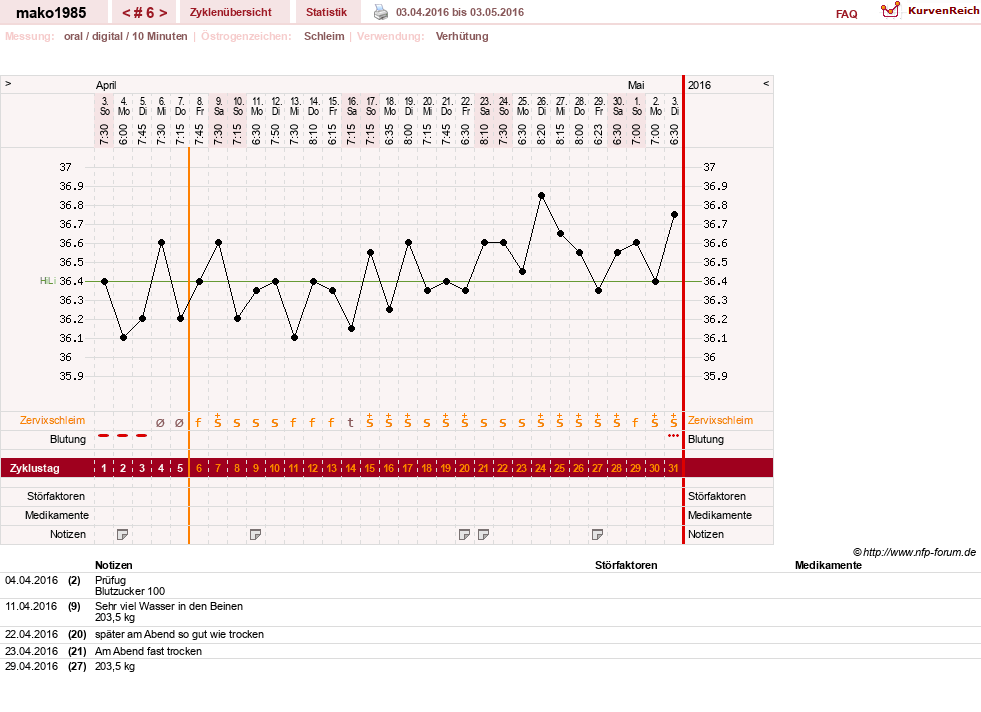
Task: Go to next cycle with the > arrow
Action: coord(163,13)
